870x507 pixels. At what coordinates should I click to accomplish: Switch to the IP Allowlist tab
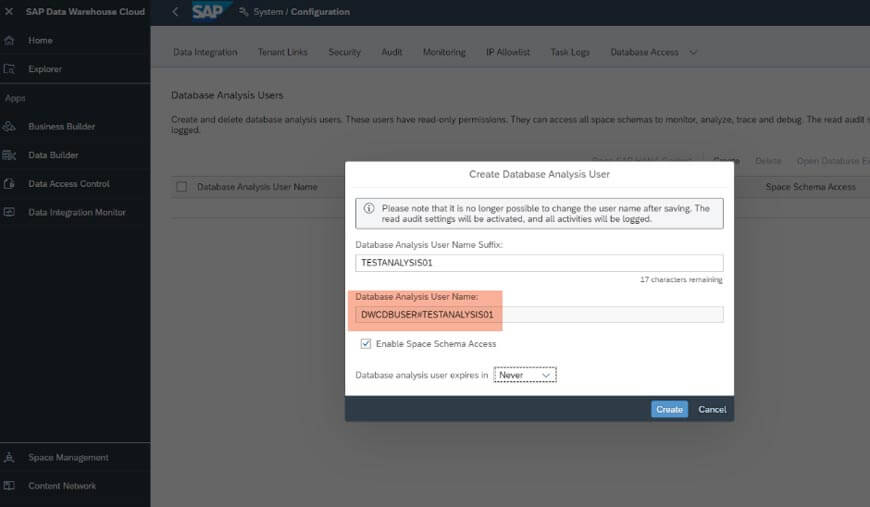[508, 52]
